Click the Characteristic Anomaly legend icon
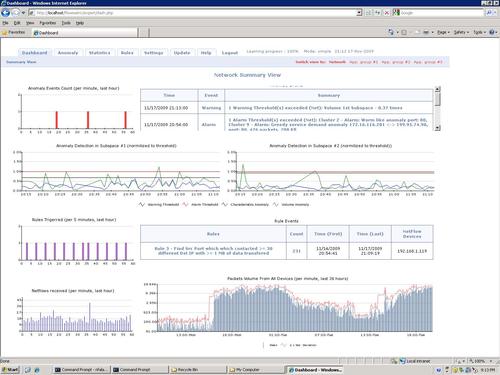500x375 pixels. 225,204
